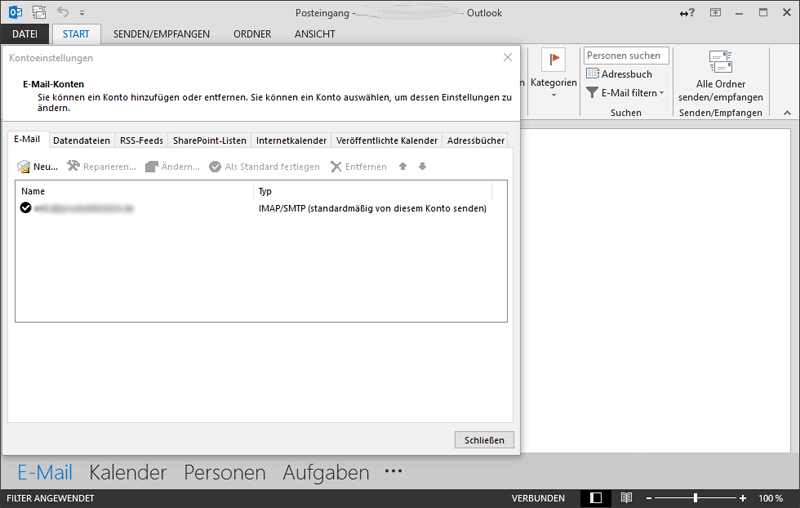The width and height of the screenshot is (800, 508).
Task: Click the send/receive quick access icon
Action: pos(39,13)
